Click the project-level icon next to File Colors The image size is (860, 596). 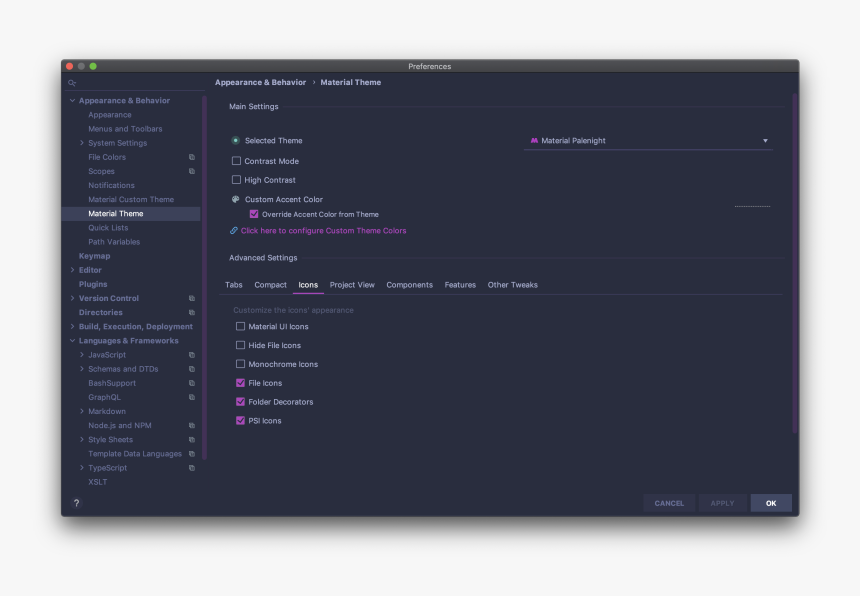[x=192, y=157]
